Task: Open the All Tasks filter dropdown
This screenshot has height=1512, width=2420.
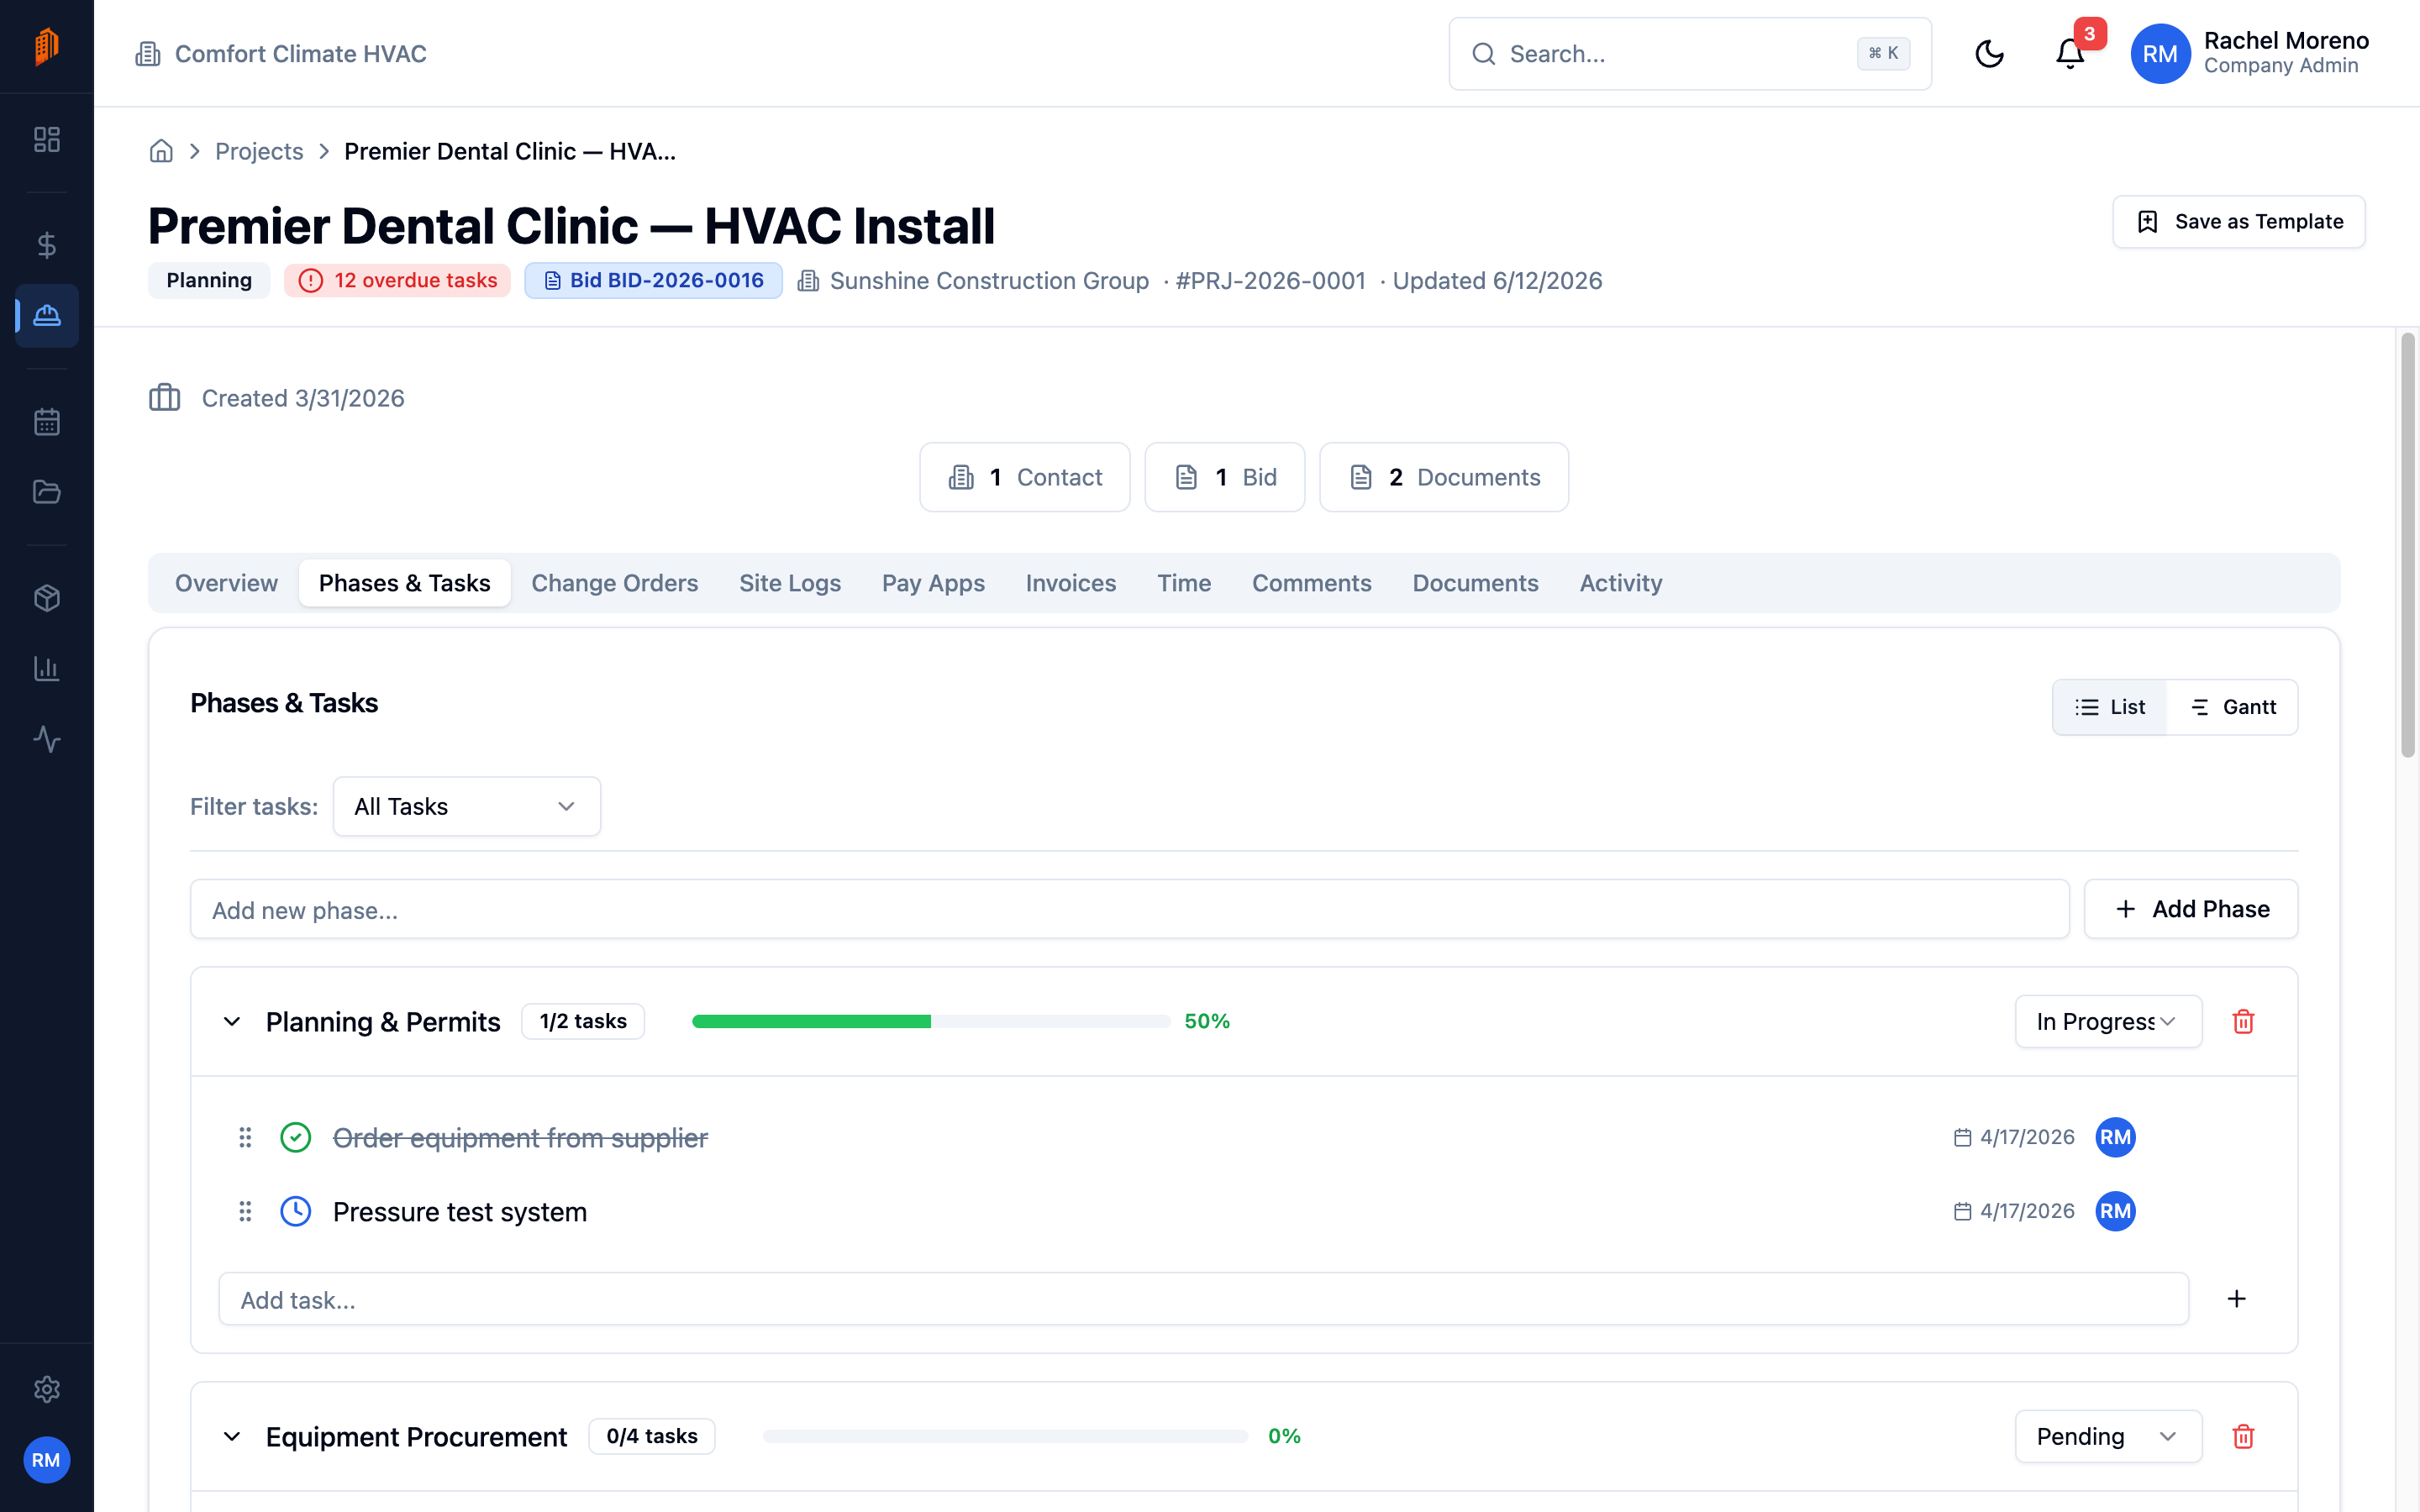Action: click(x=466, y=806)
